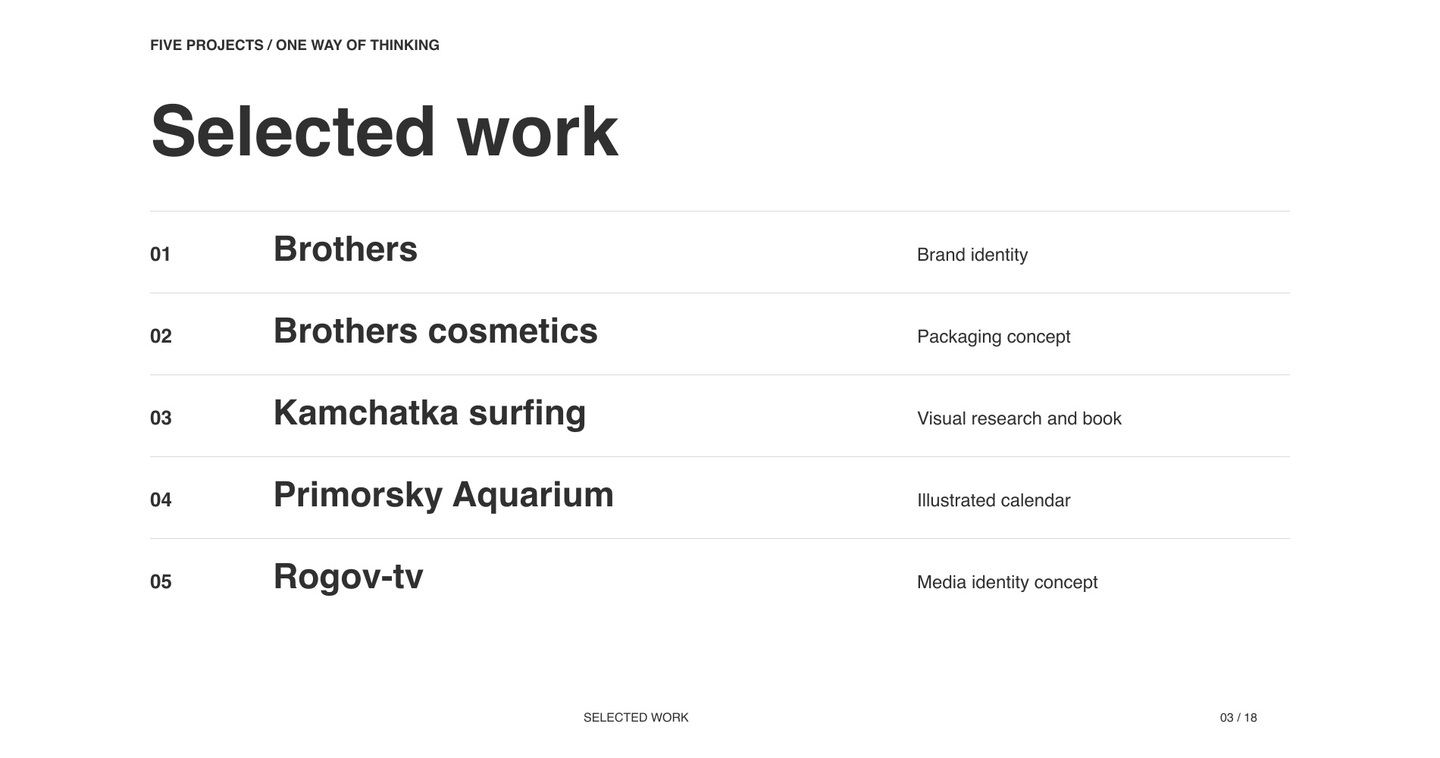Select the Media identity concept text
Image resolution: width=1440 pixels, height=758 pixels.
[x=1007, y=582]
